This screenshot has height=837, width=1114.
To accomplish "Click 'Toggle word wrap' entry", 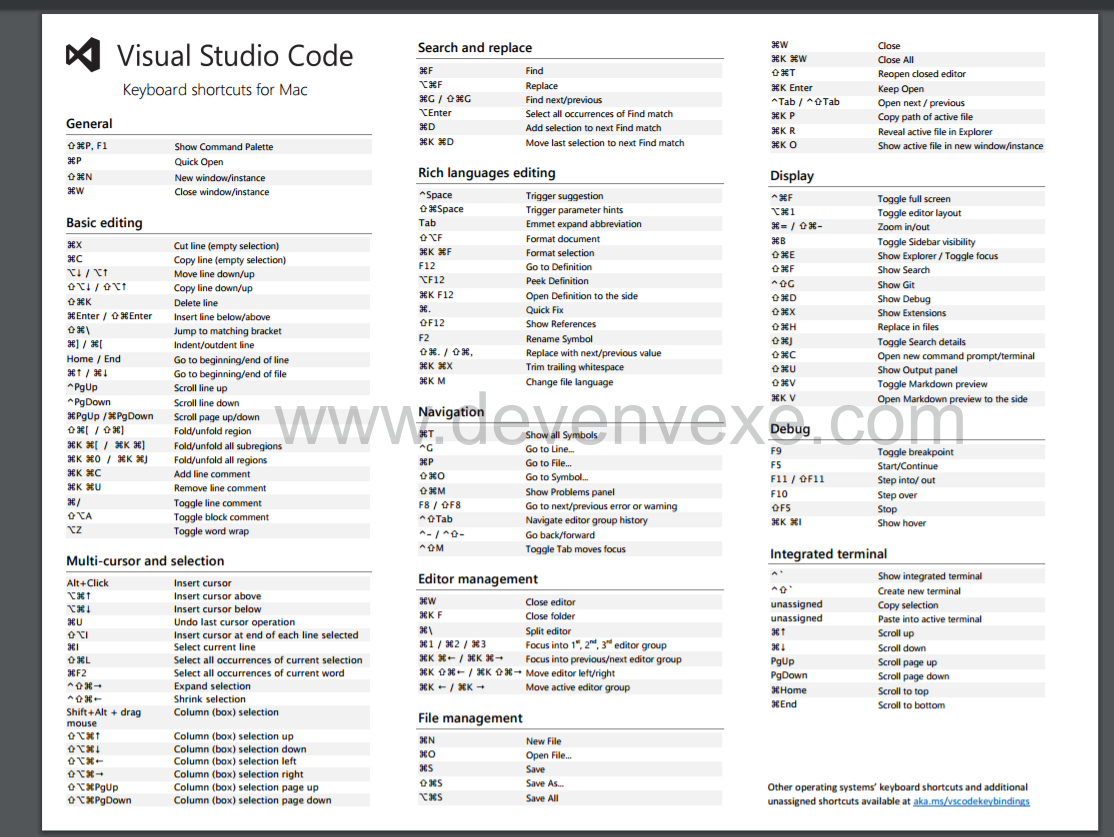I will click(x=211, y=531).
